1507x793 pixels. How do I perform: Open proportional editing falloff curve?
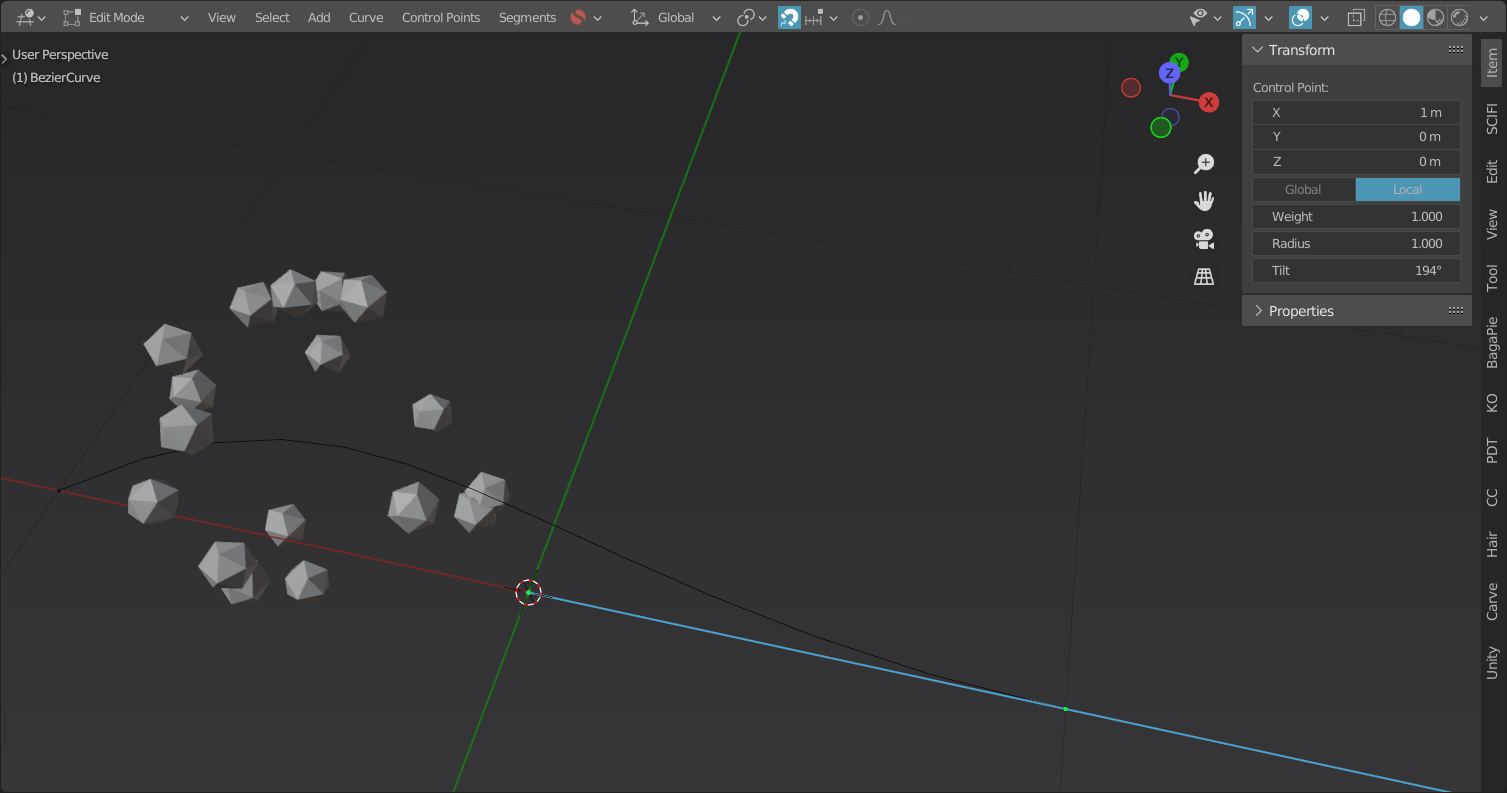coord(887,17)
